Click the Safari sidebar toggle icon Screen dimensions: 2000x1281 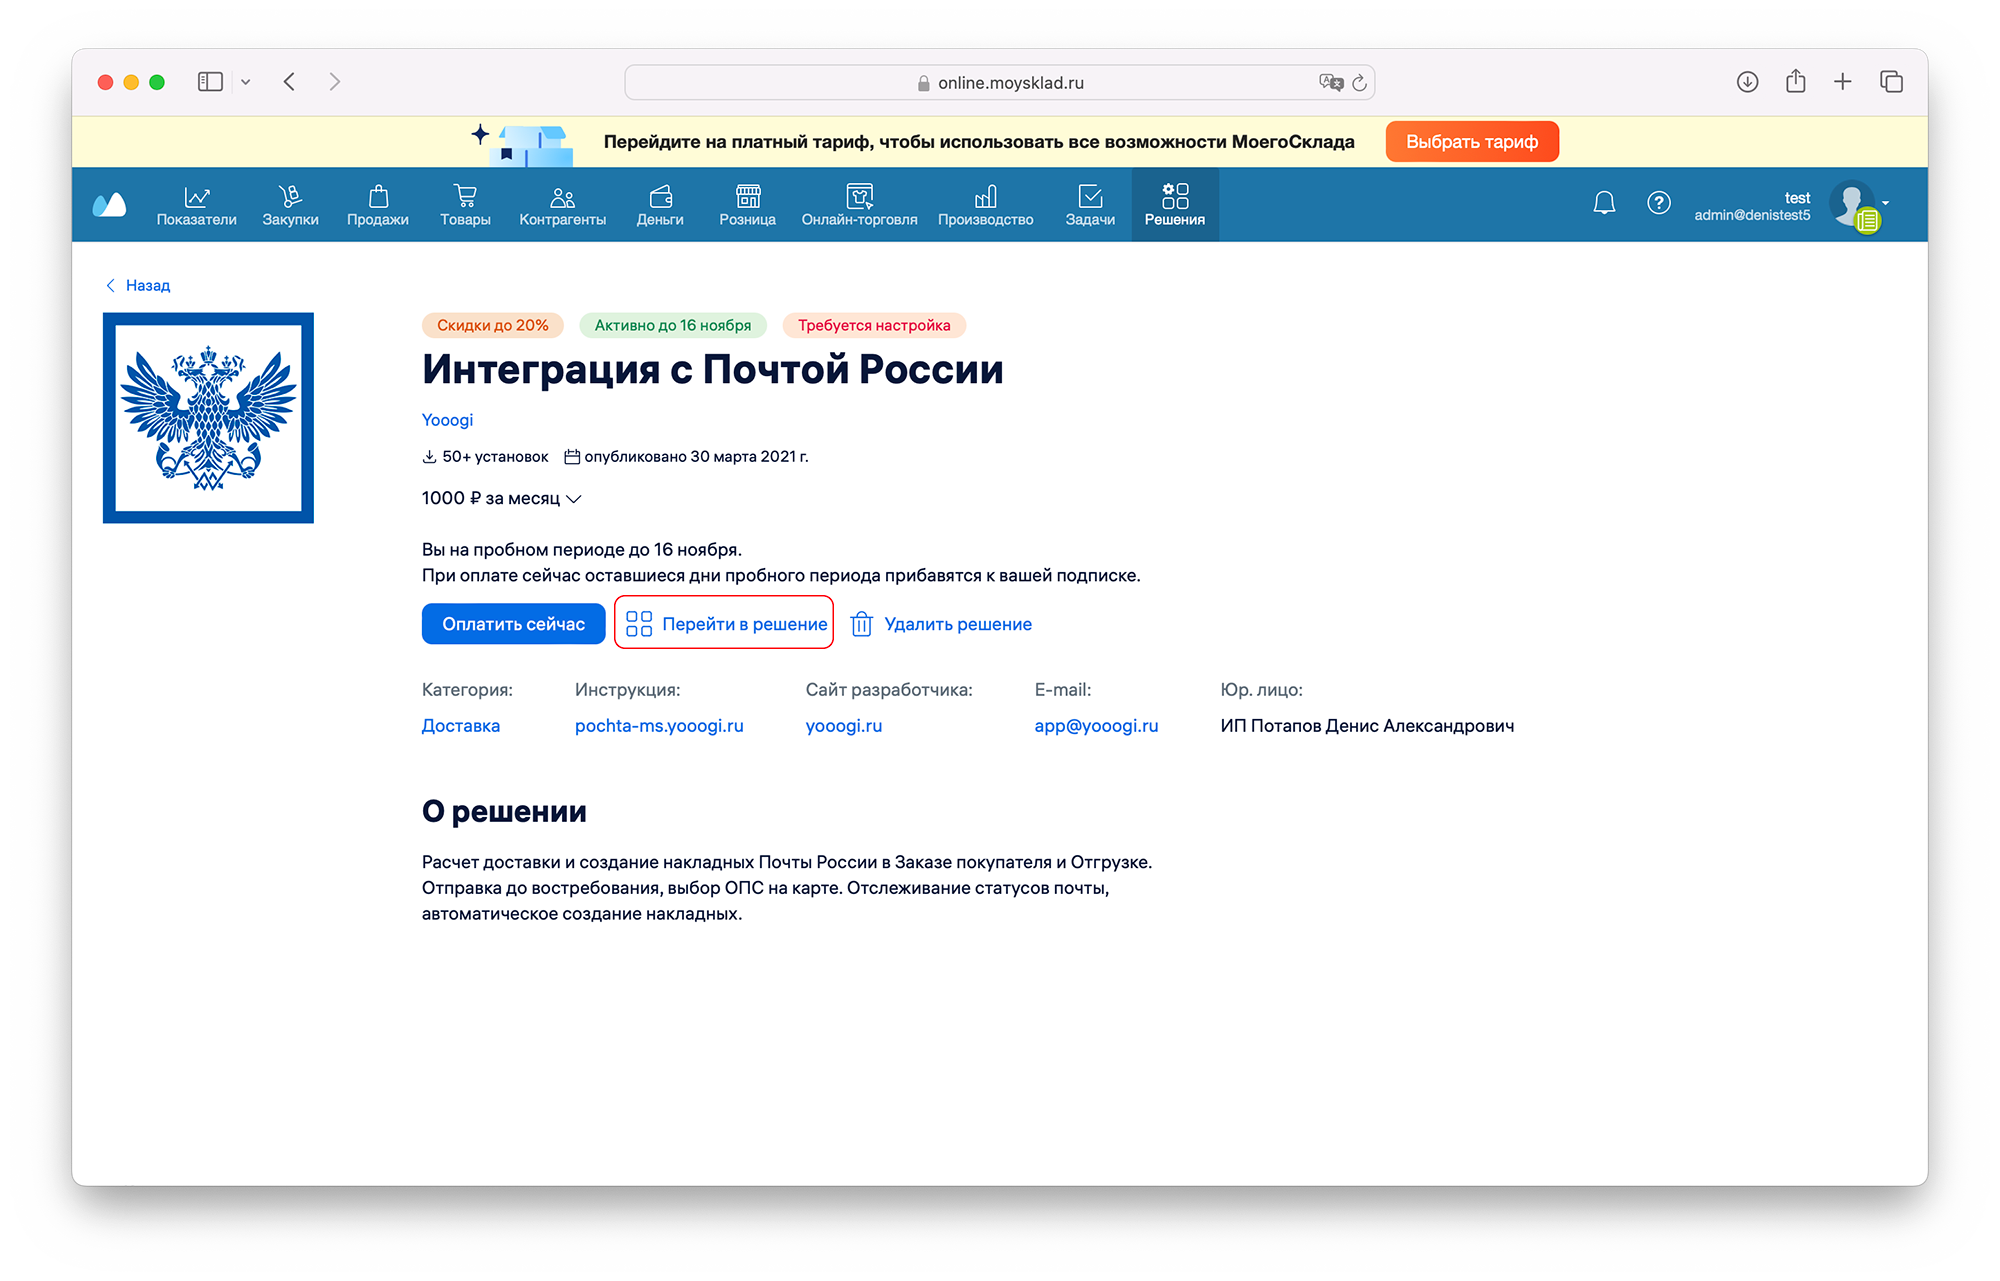[x=210, y=82]
